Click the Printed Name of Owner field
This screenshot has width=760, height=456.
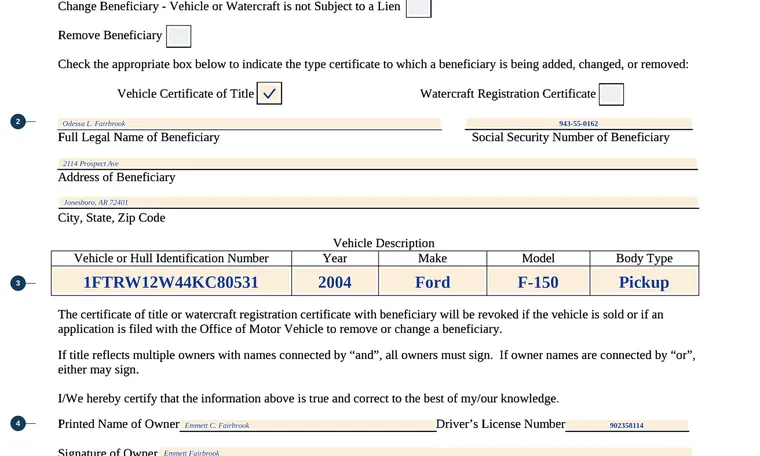coord(308,425)
